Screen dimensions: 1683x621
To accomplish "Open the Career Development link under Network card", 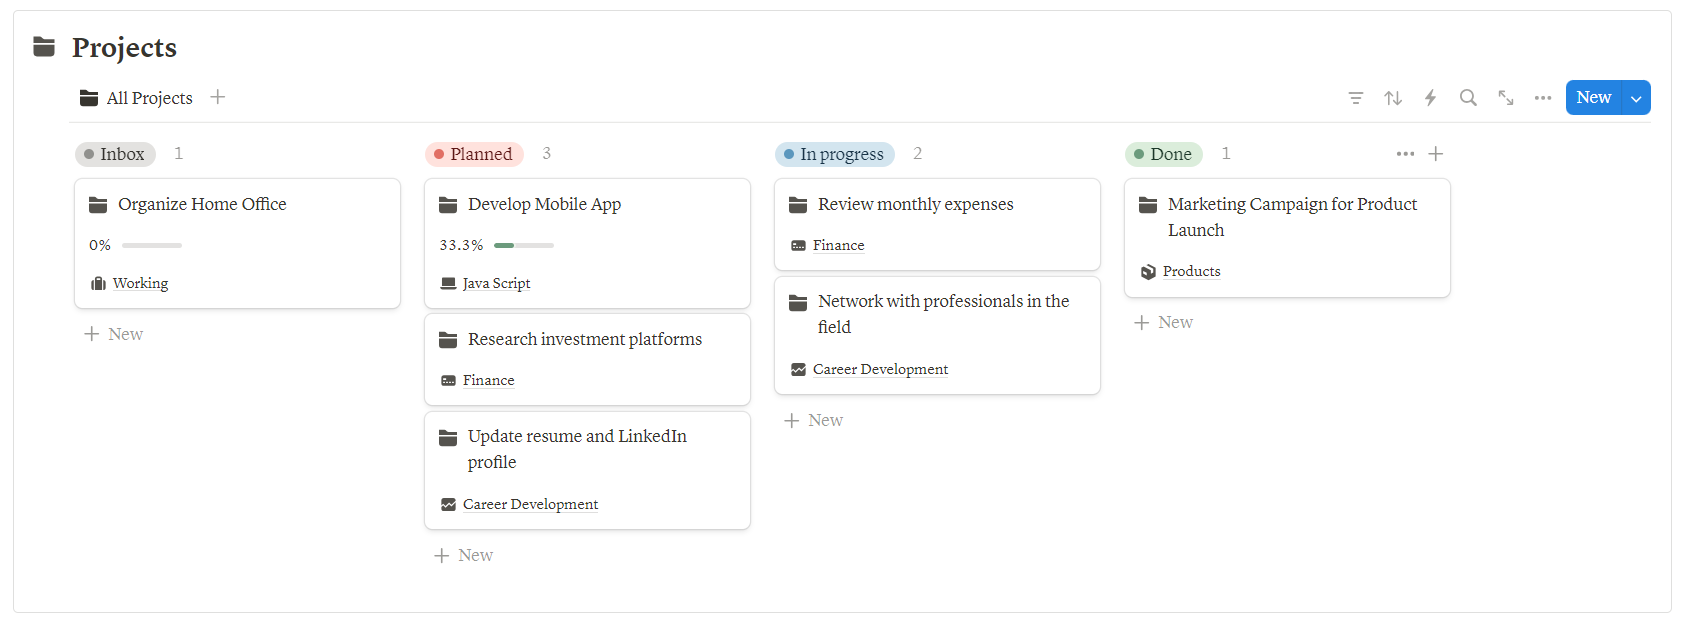I will [x=880, y=369].
